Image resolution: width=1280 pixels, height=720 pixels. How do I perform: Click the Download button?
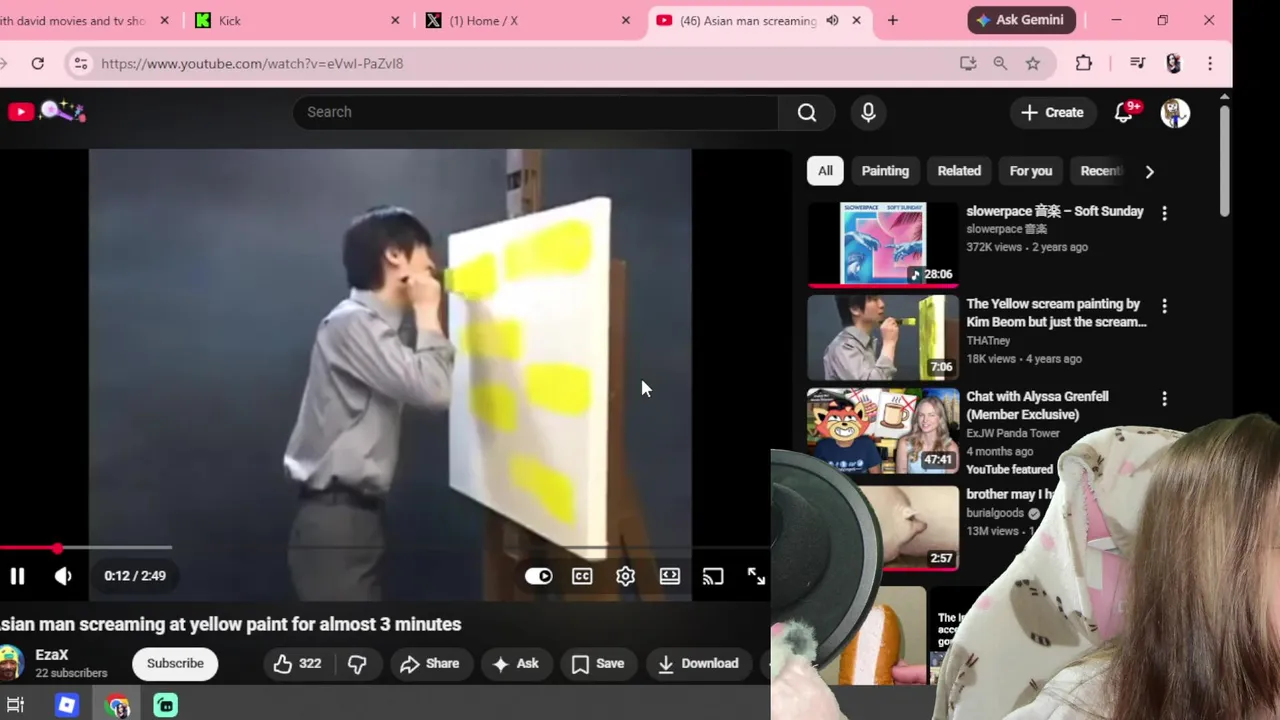(x=698, y=664)
